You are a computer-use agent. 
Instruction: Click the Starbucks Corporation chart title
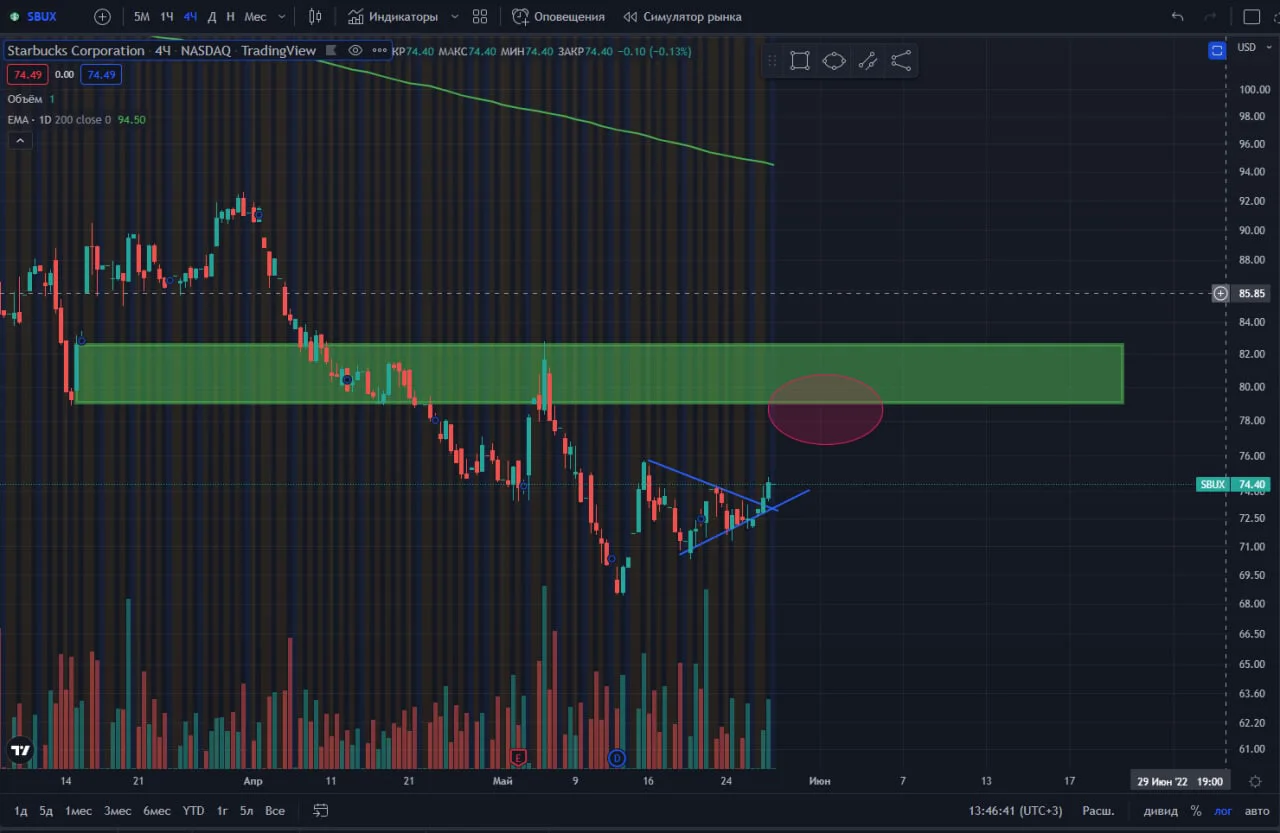76,50
